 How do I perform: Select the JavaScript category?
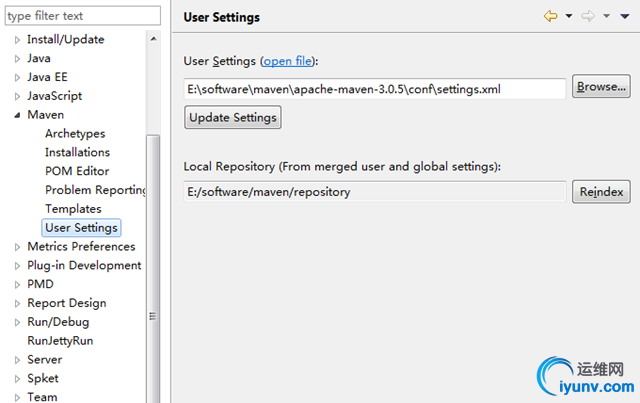pyautogui.click(x=55, y=96)
